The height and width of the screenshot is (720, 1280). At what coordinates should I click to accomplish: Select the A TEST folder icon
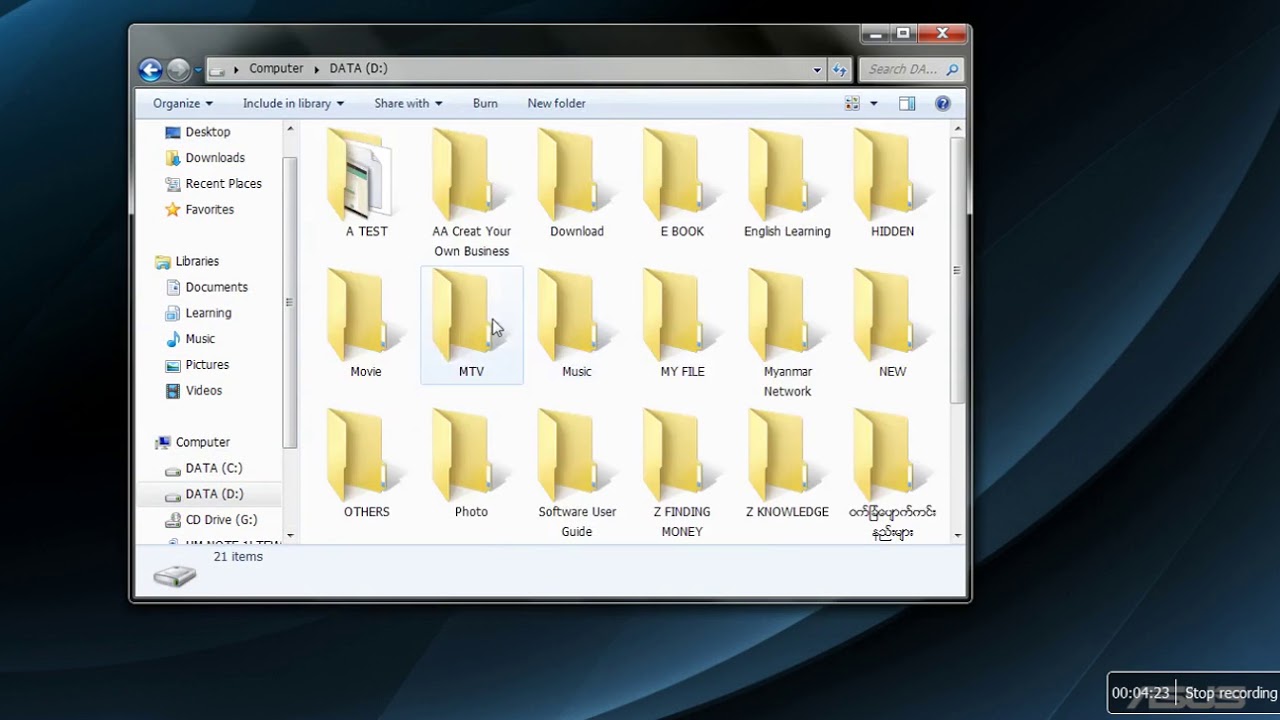361,174
